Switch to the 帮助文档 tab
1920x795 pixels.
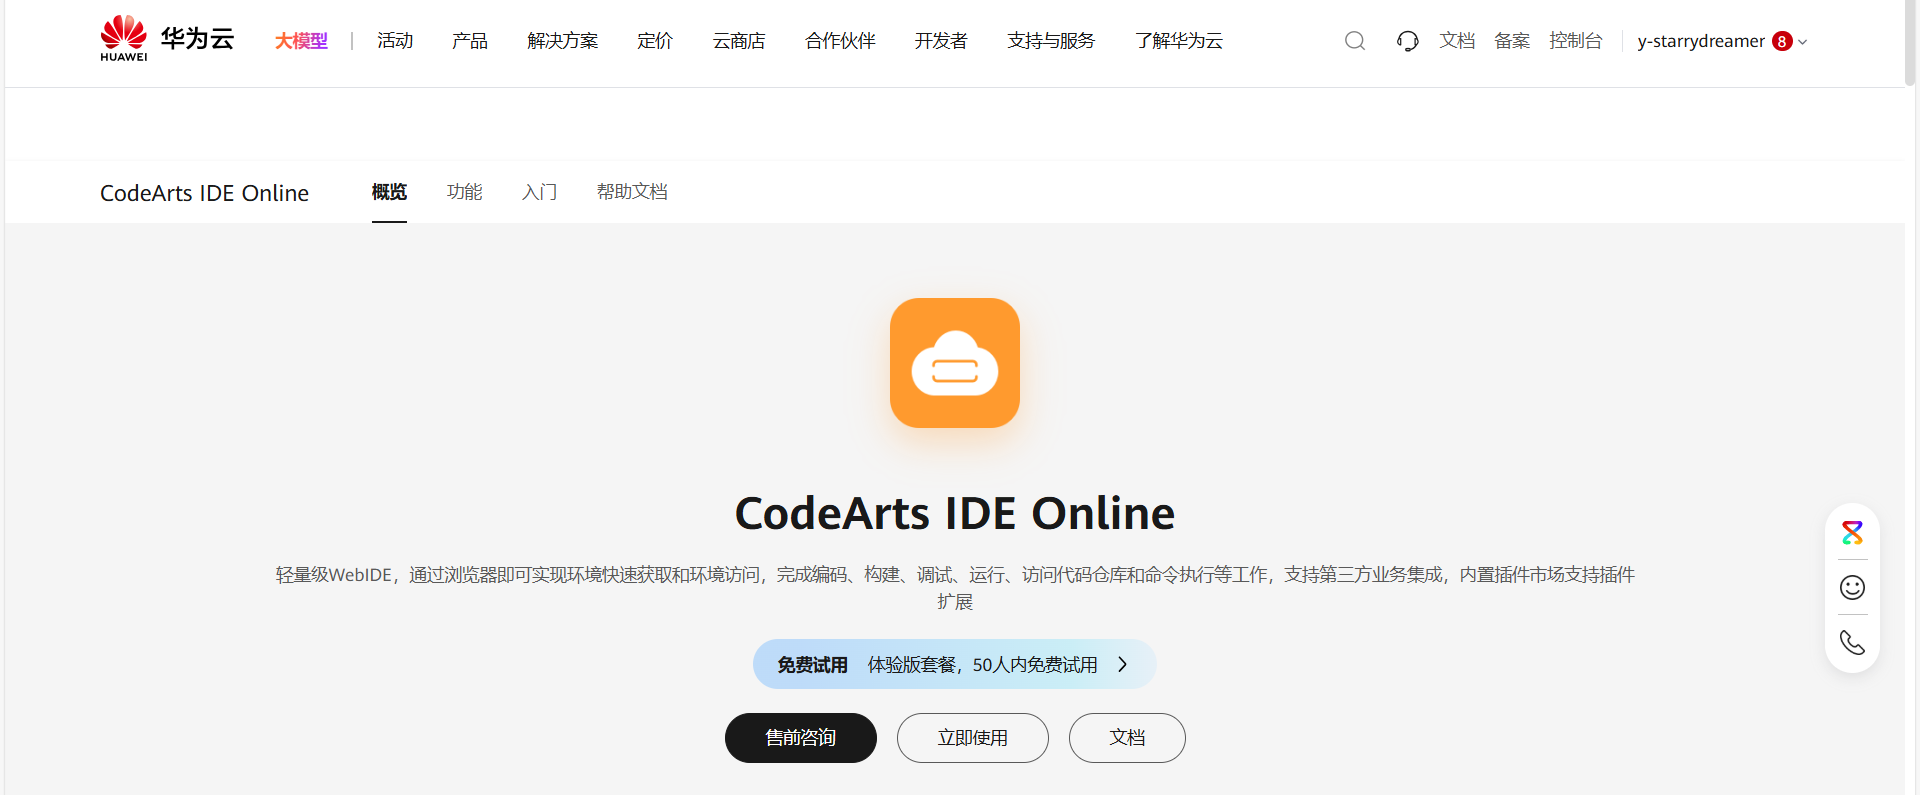(632, 192)
